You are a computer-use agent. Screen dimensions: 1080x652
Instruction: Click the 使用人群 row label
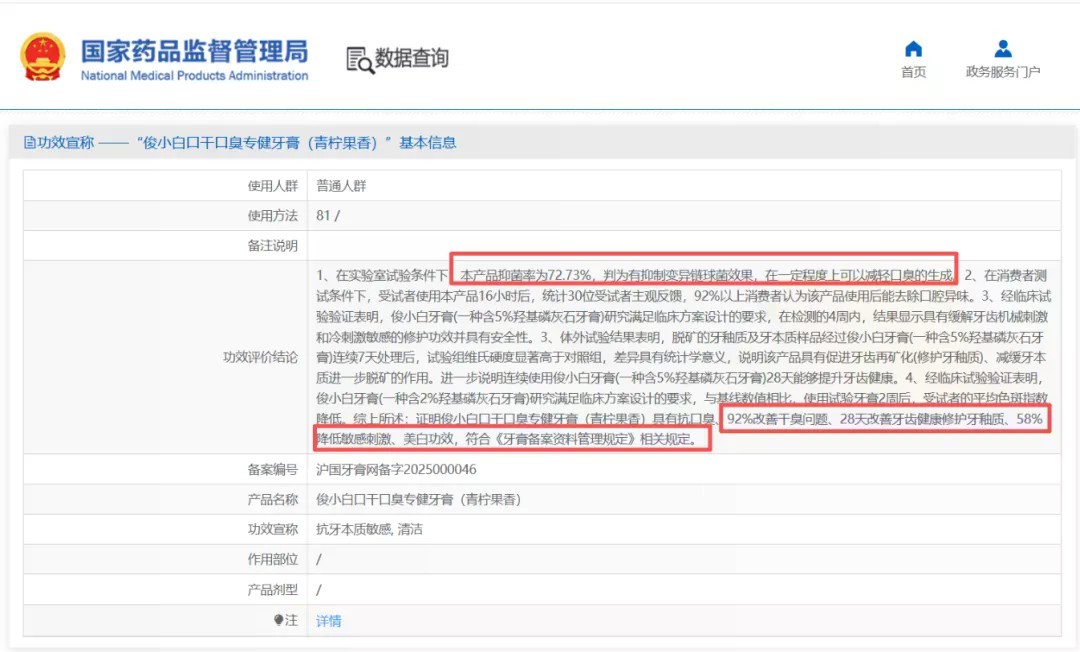pos(273,186)
